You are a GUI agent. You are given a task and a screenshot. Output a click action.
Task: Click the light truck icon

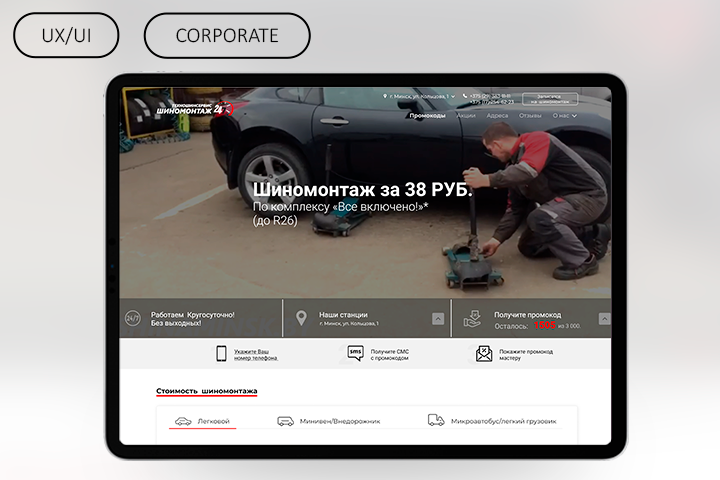pos(436,420)
